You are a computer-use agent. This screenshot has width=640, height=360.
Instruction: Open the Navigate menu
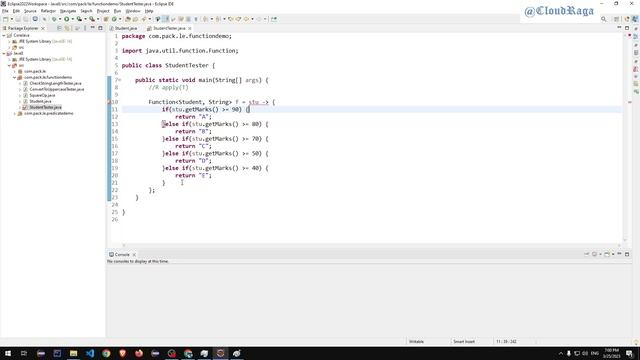68,11
